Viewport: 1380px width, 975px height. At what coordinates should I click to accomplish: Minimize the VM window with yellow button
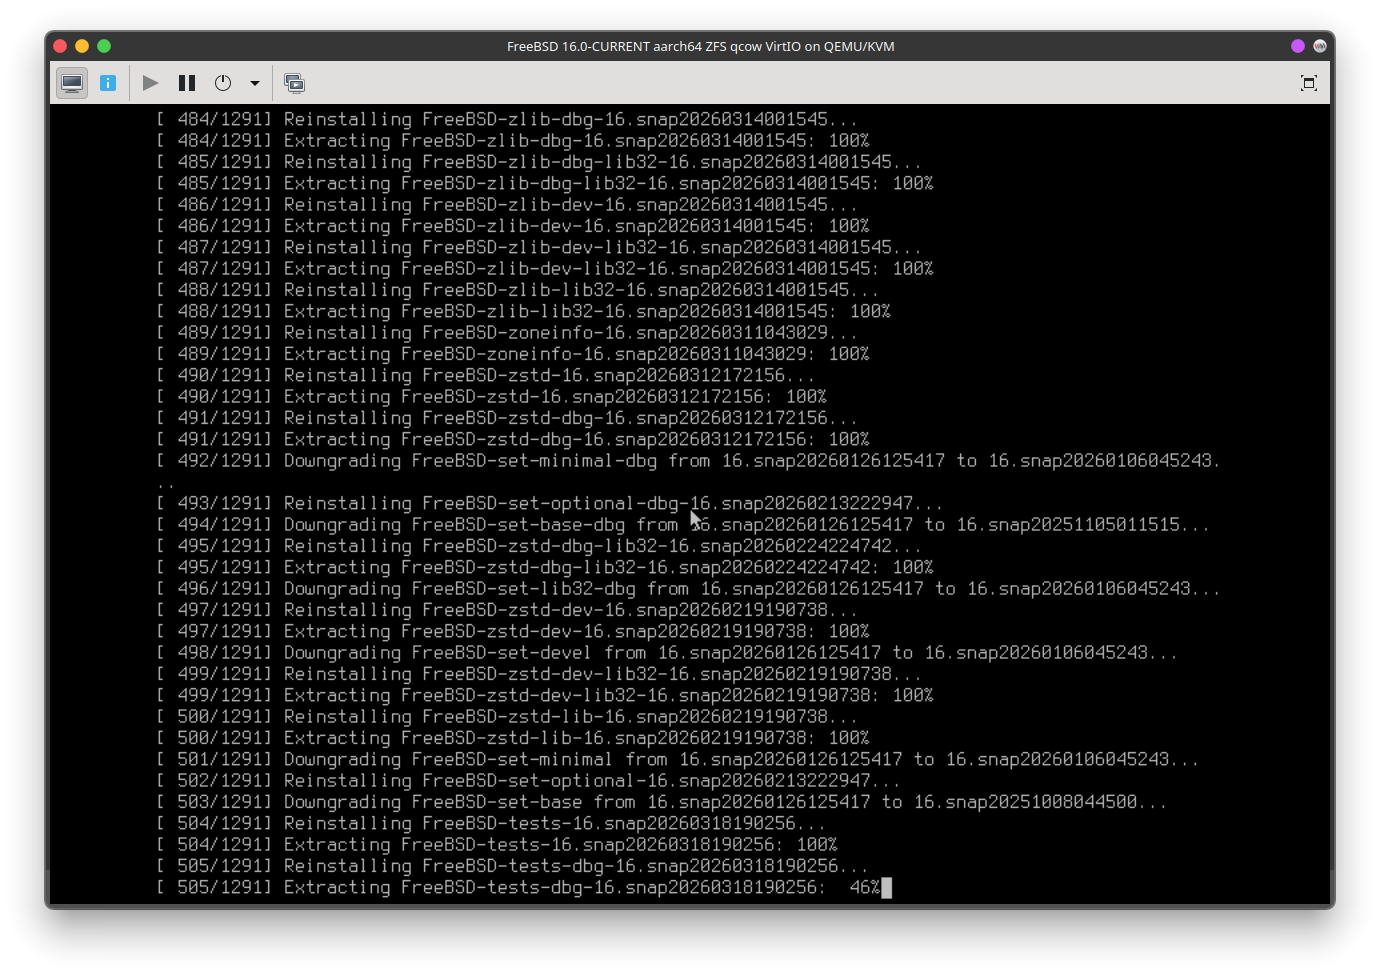[82, 46]
